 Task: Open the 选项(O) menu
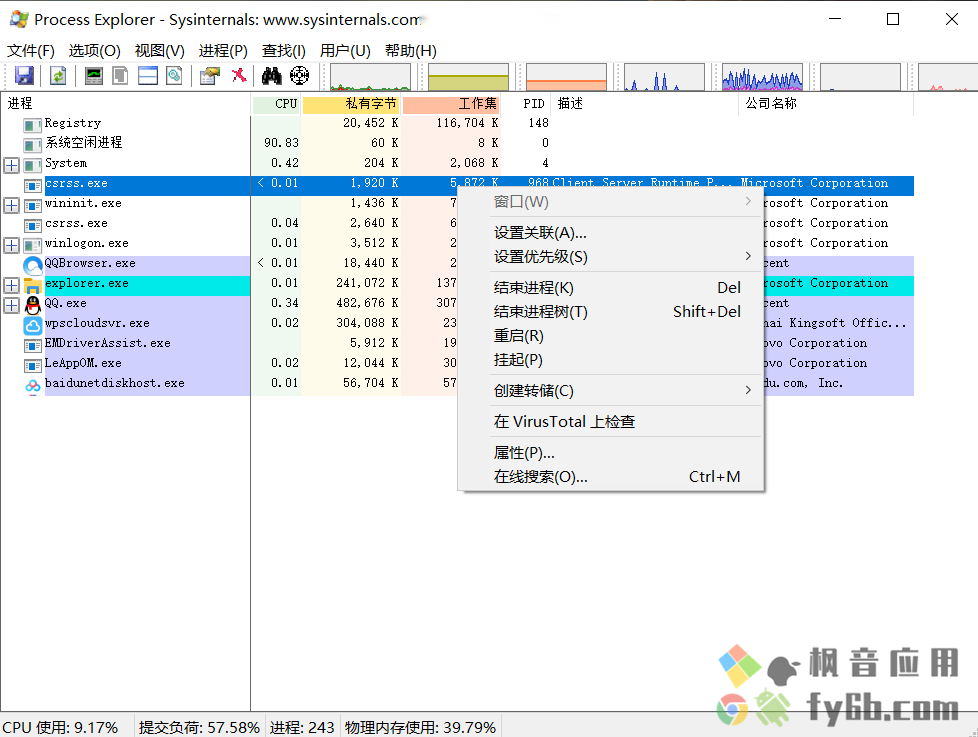[x=94, y=51]
